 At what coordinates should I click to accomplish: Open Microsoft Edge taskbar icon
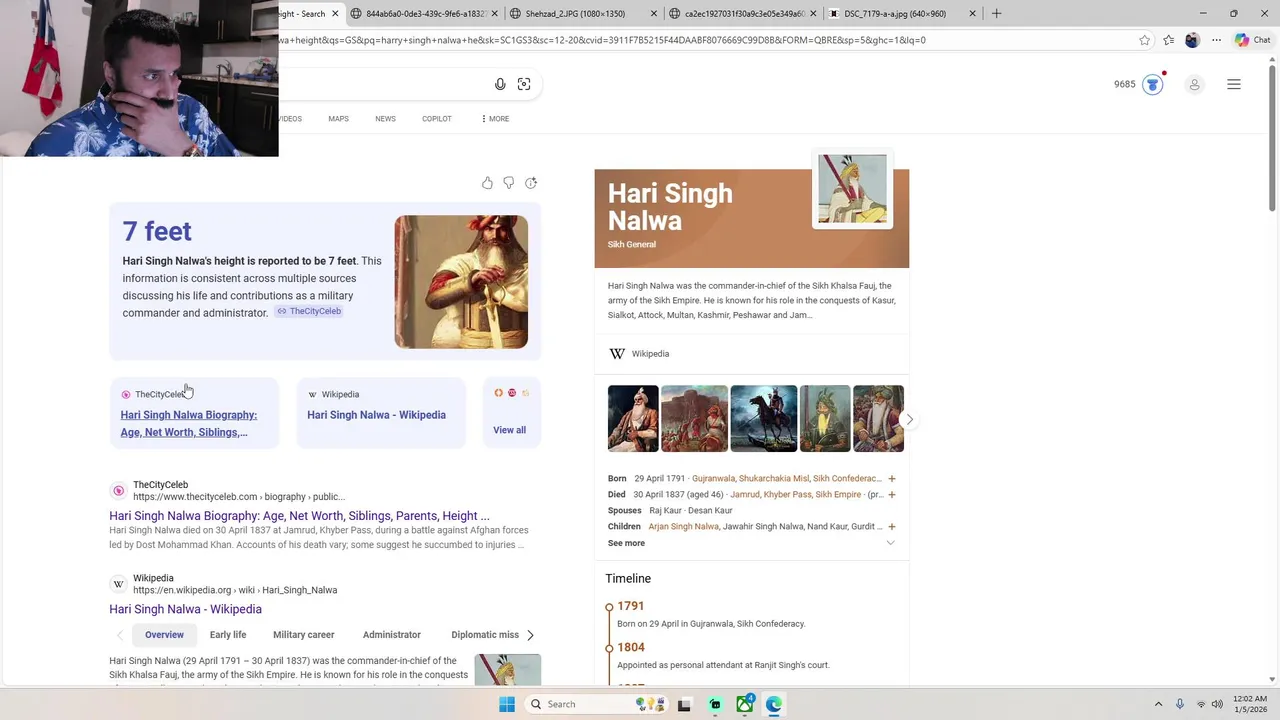click(x=774, y=704)
